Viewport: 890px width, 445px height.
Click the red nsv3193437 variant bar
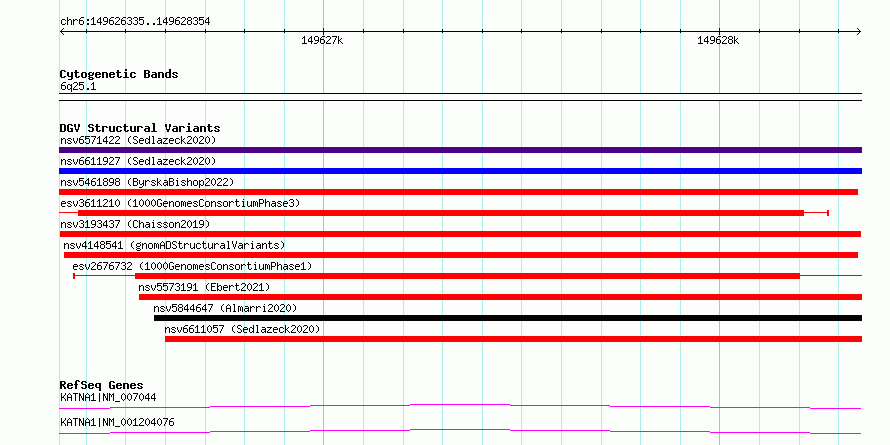(460, 234)
